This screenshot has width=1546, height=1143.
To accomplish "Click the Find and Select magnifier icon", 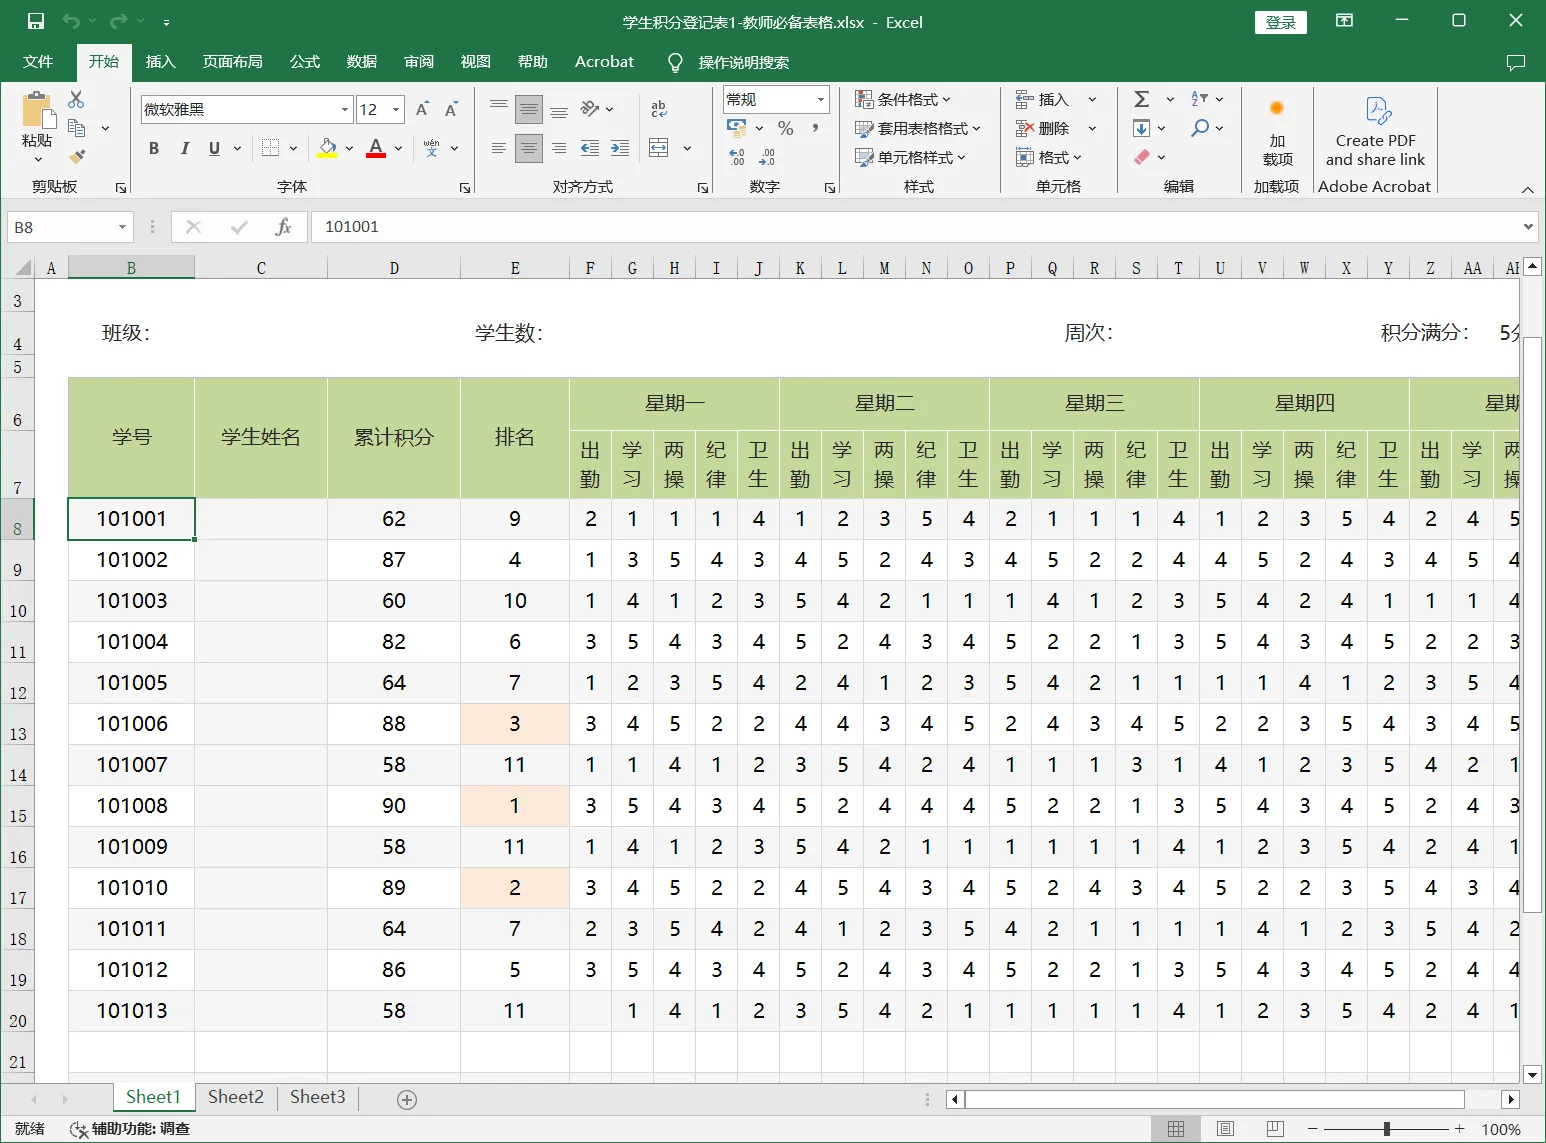I will click(1200, 128).
